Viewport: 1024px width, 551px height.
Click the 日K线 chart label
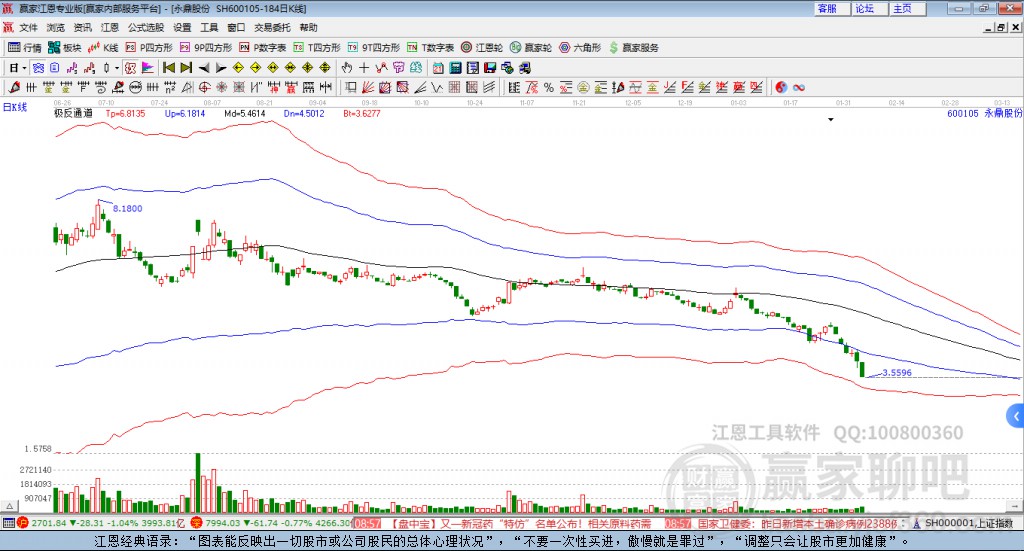15,107
